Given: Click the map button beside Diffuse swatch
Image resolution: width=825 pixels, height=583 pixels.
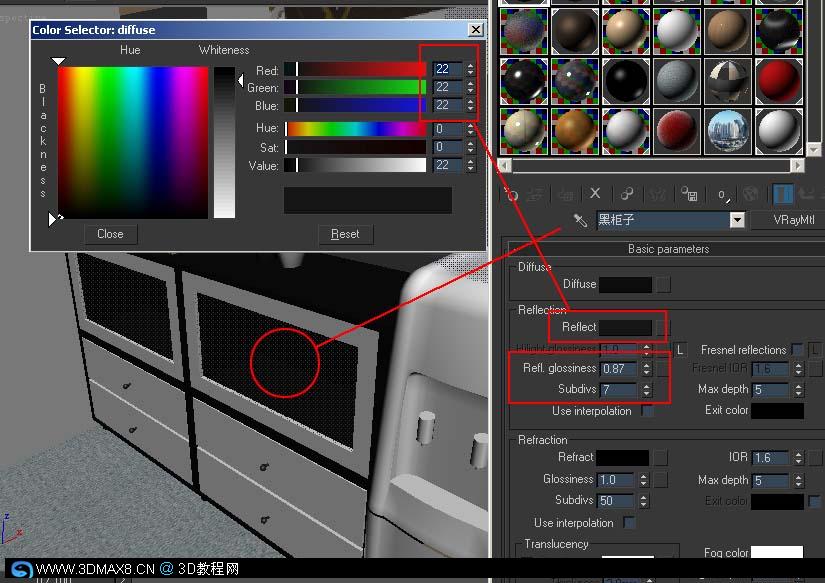Looking at the screenshot, I should [x=663, y=285].
